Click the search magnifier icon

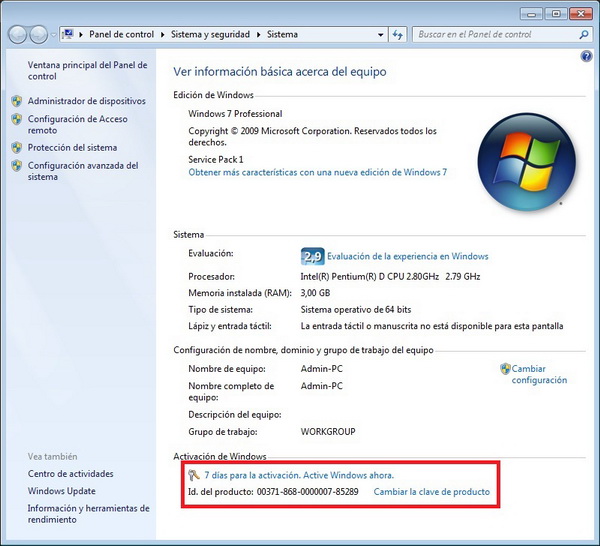pos(585,34)
